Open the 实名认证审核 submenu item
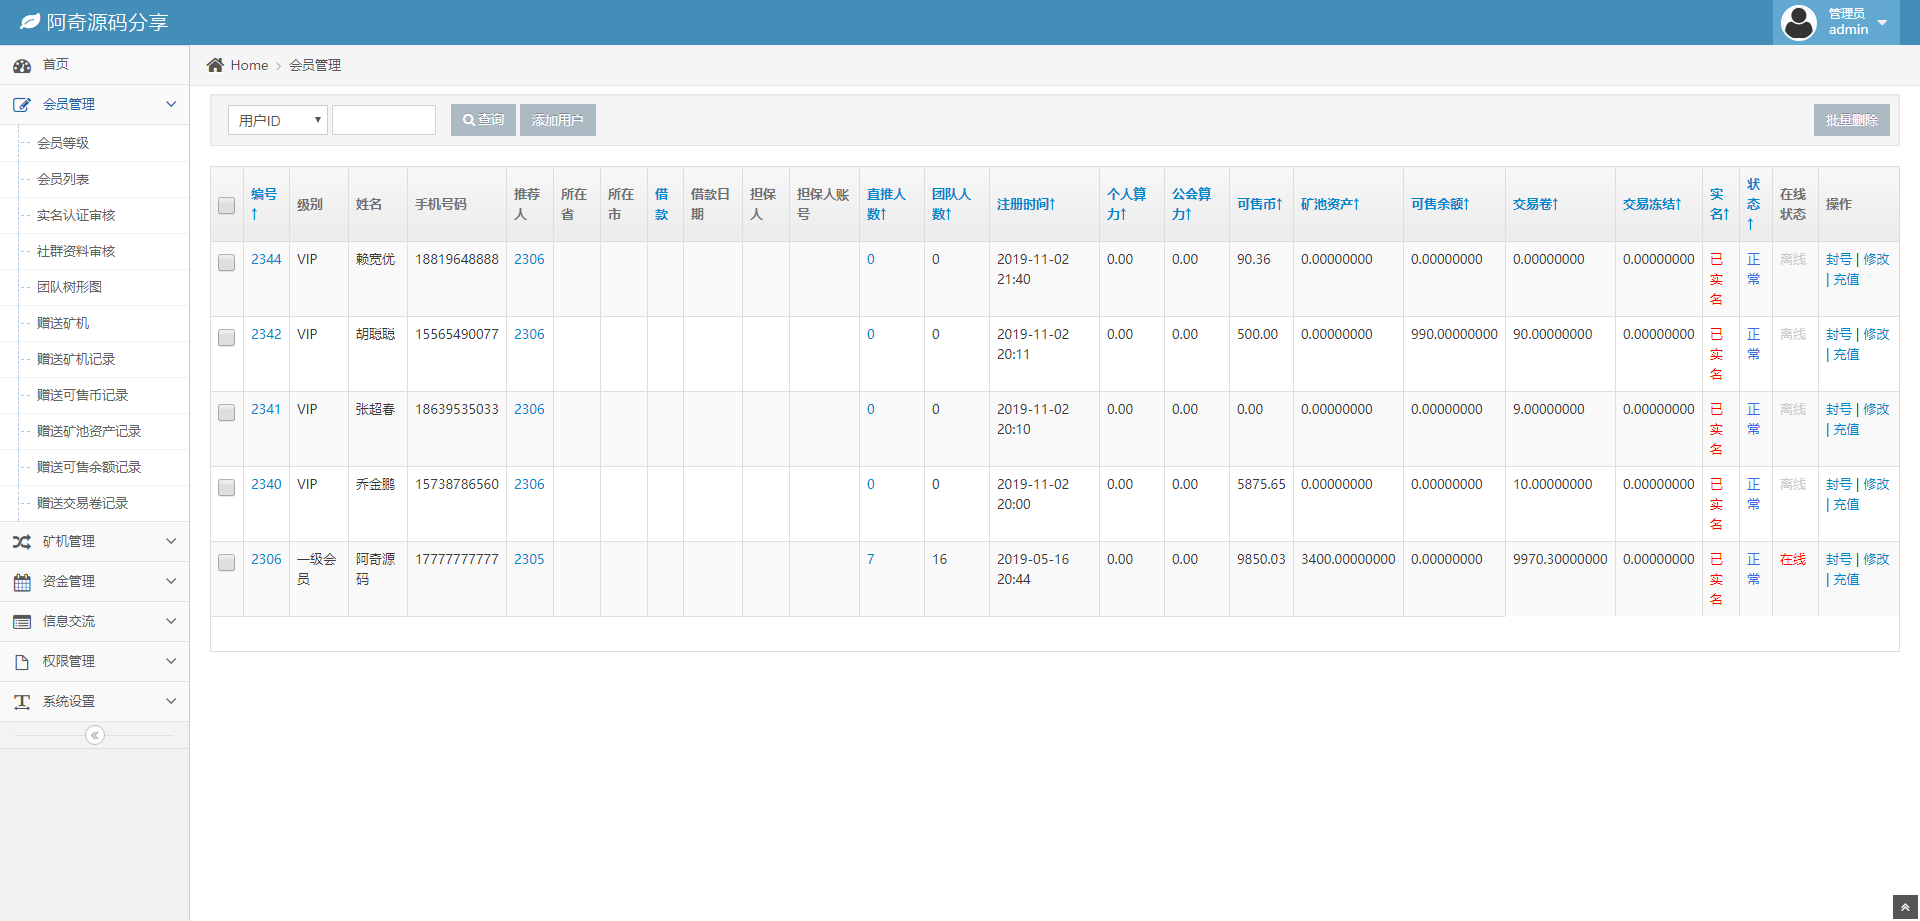Image resolution: width=1920 pixels, height=921 pixels. [x=76, y=215]
